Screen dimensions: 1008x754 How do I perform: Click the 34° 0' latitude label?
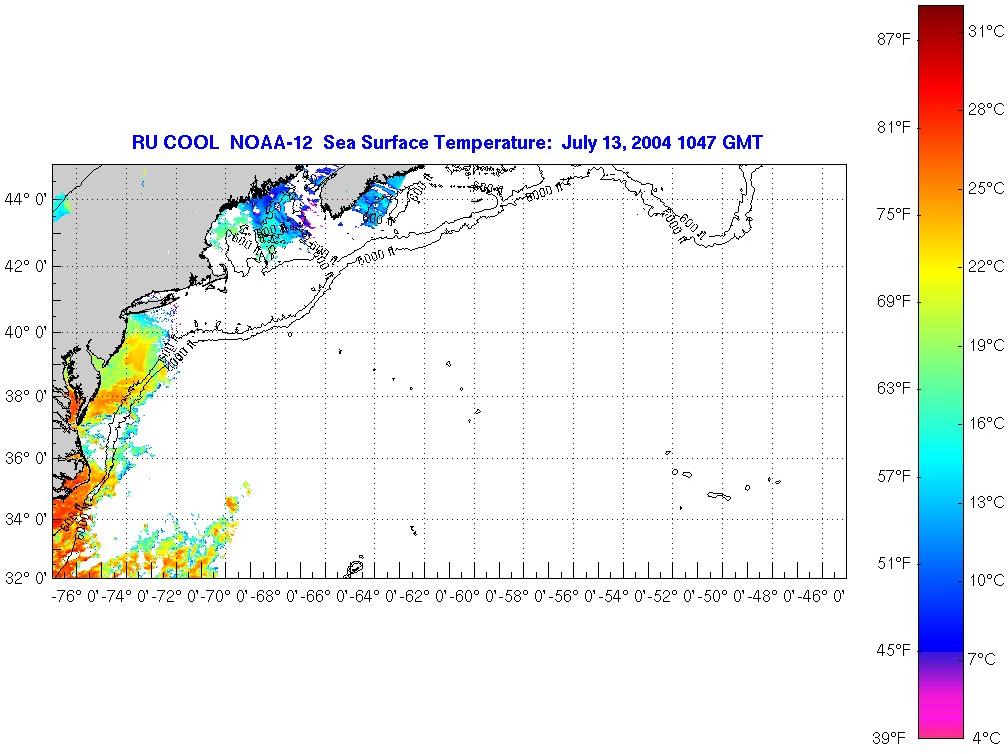26,519
